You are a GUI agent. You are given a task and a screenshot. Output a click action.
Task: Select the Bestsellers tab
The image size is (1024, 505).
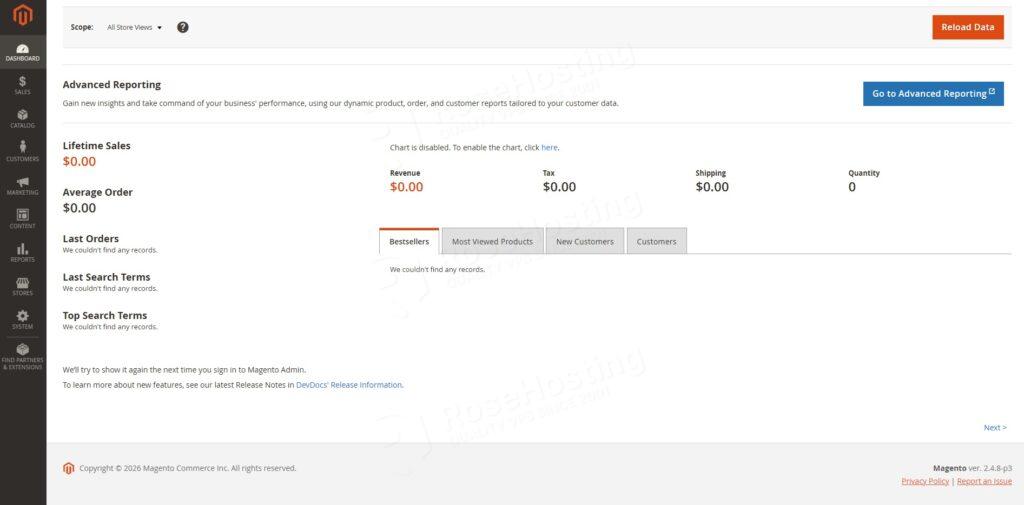pos(409,241)
